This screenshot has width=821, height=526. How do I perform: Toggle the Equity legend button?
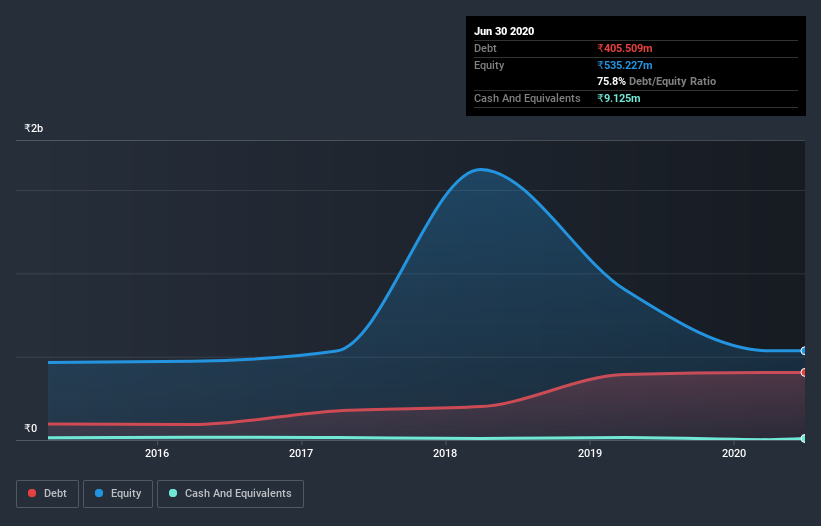pos(118,494)
